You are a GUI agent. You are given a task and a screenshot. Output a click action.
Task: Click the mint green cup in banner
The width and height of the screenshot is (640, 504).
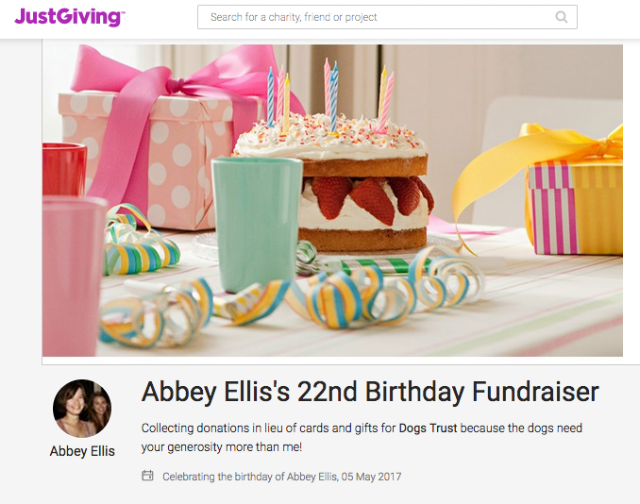coord(256,224)
